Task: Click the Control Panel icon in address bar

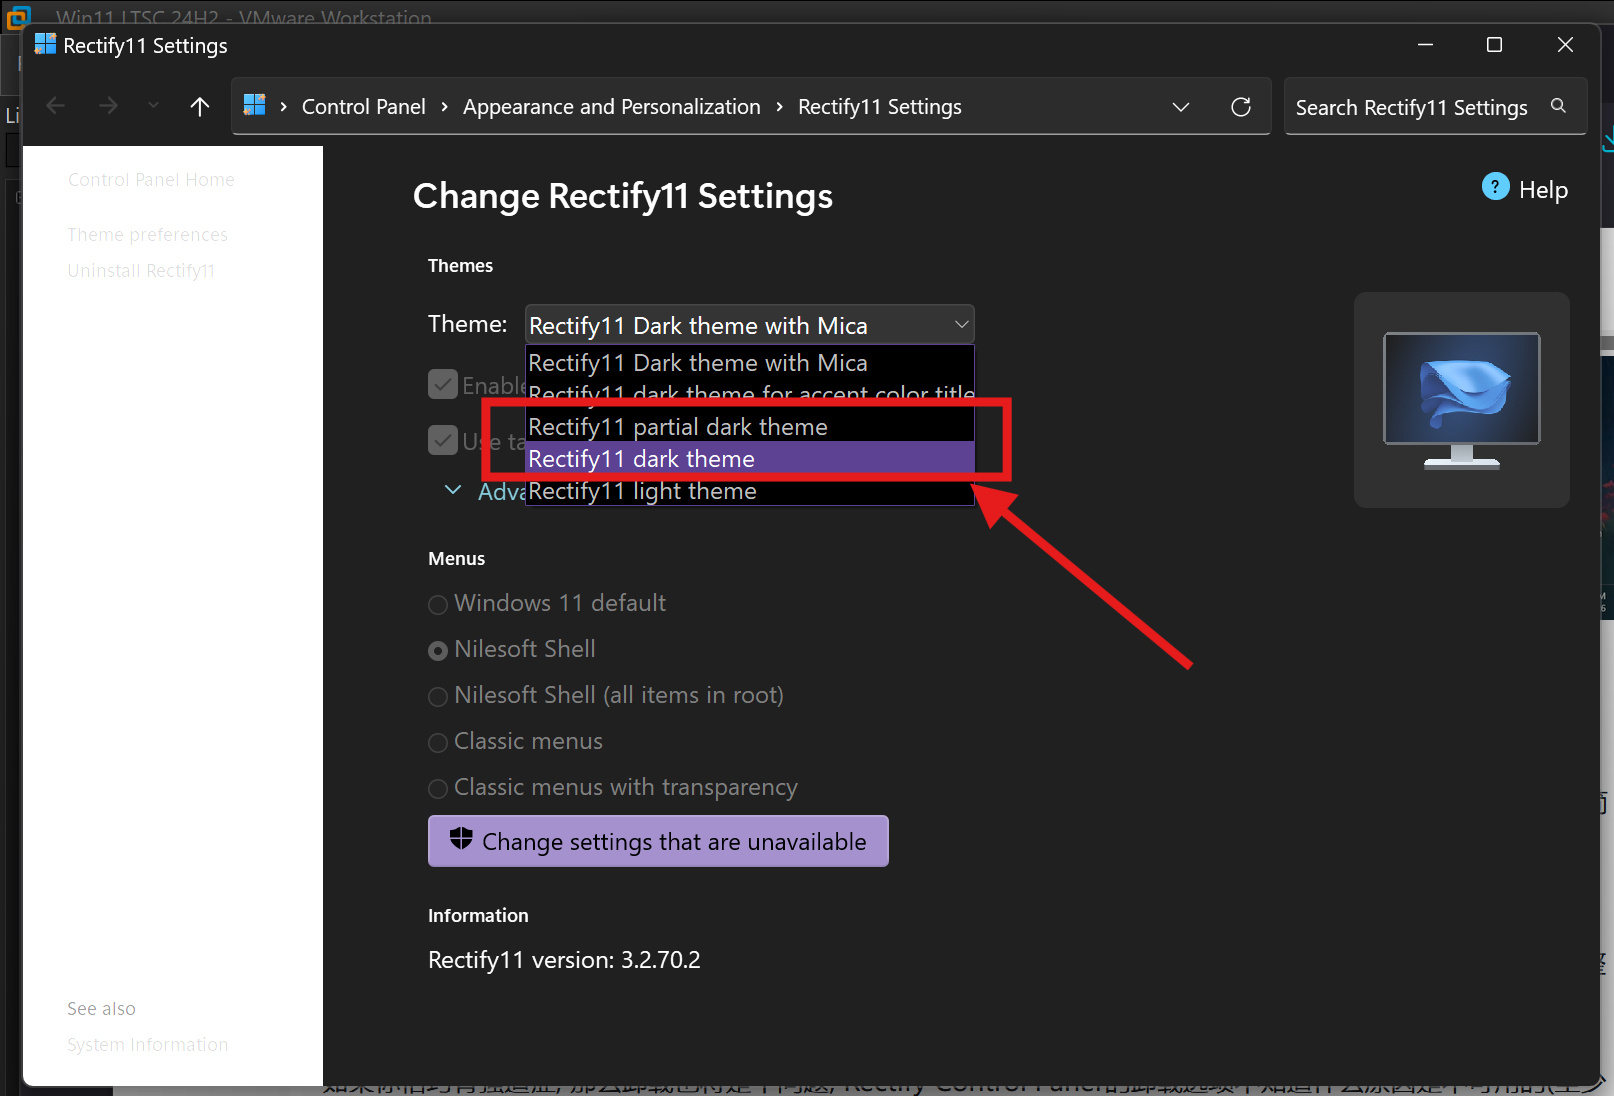Action: click(x=255, y=105)
